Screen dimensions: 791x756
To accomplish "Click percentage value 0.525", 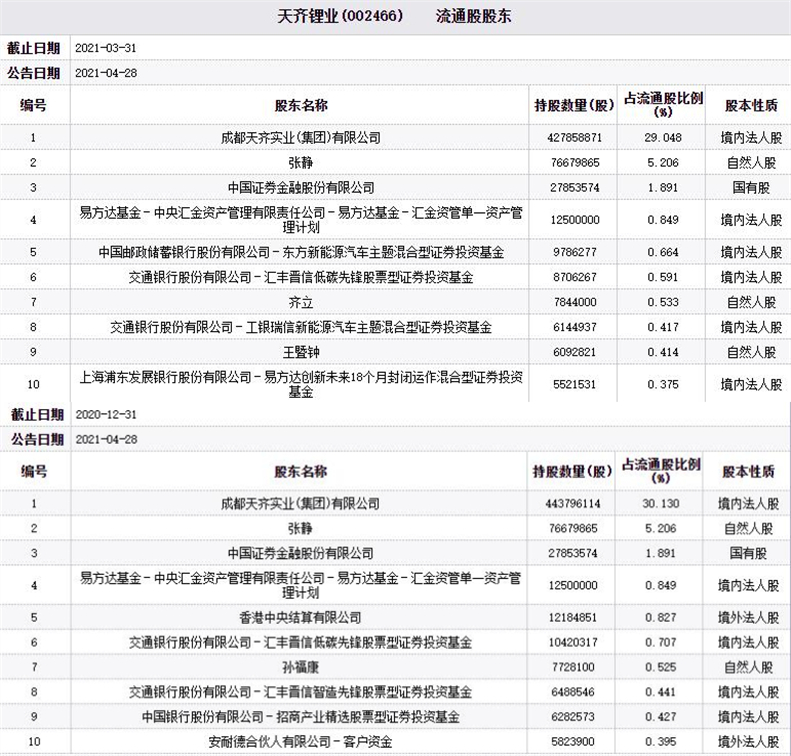I will point(661,667).
